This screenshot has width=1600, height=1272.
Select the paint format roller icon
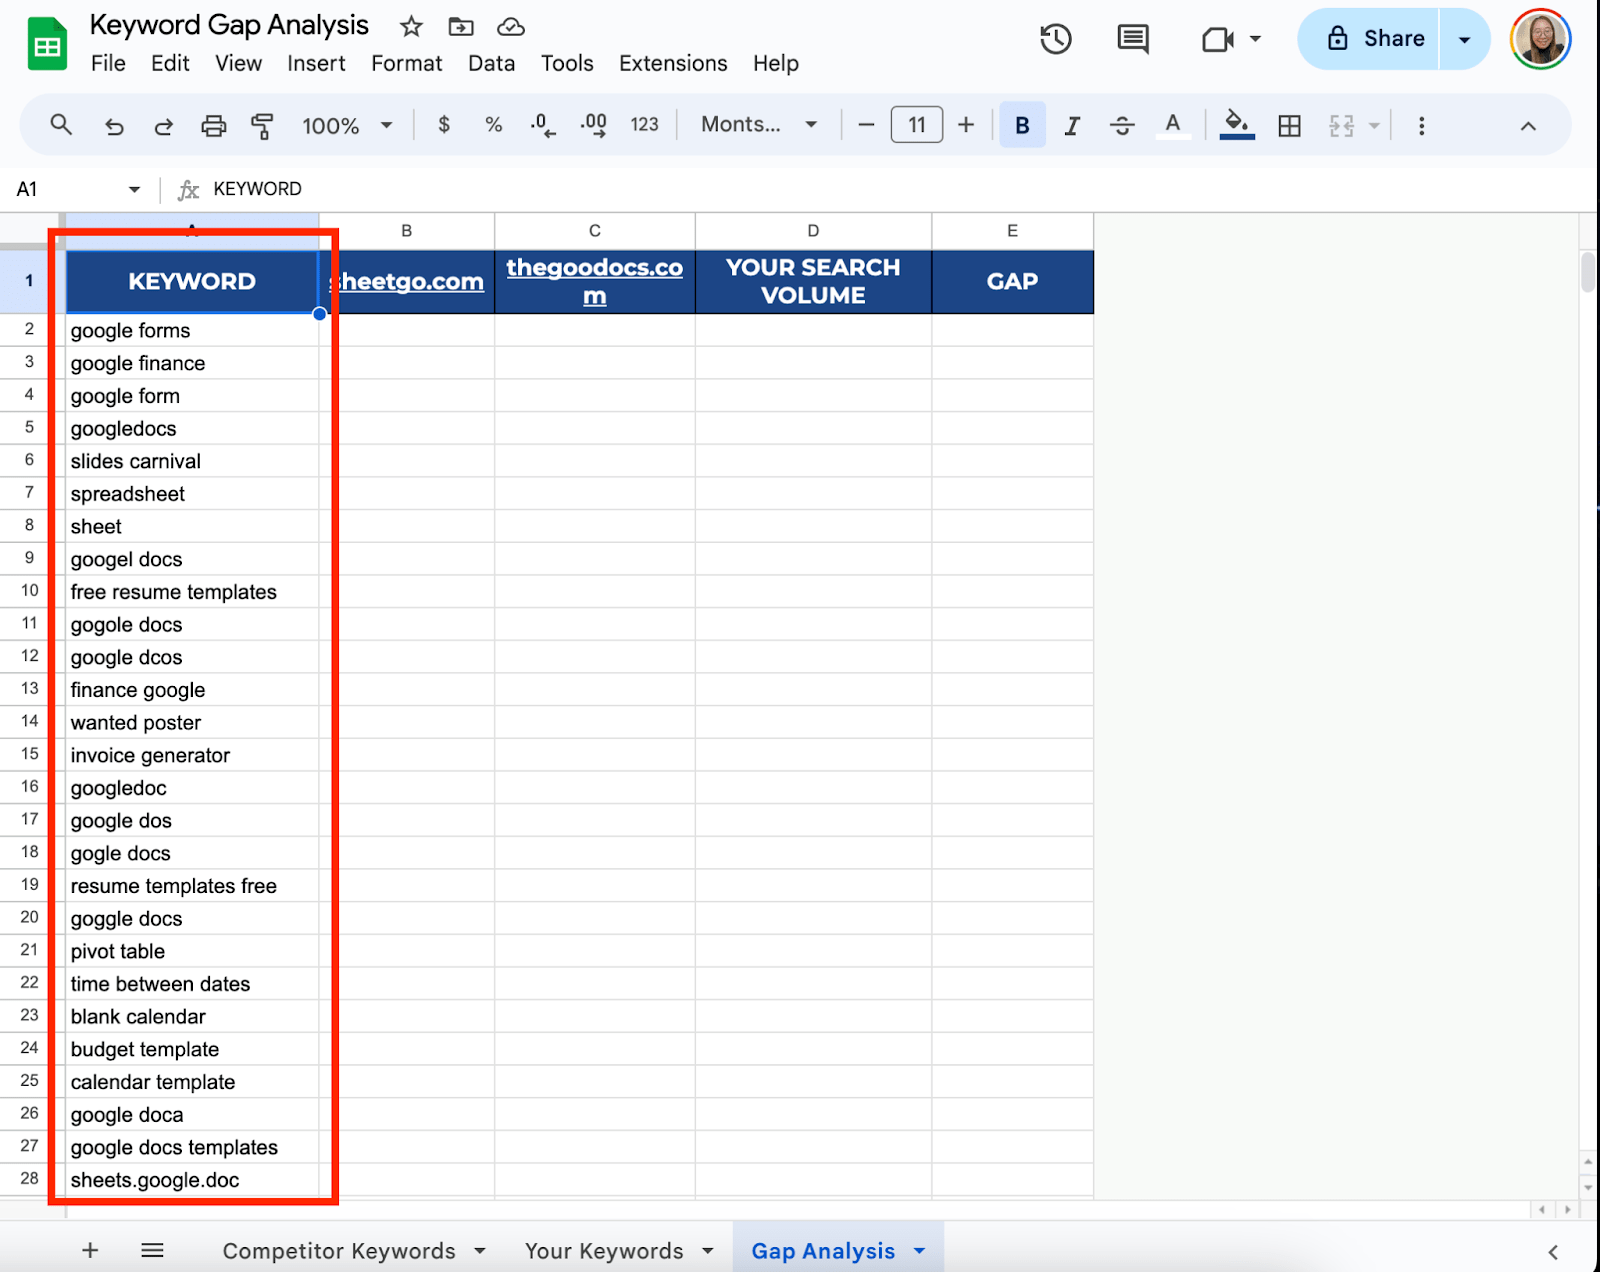coord(262,126)
